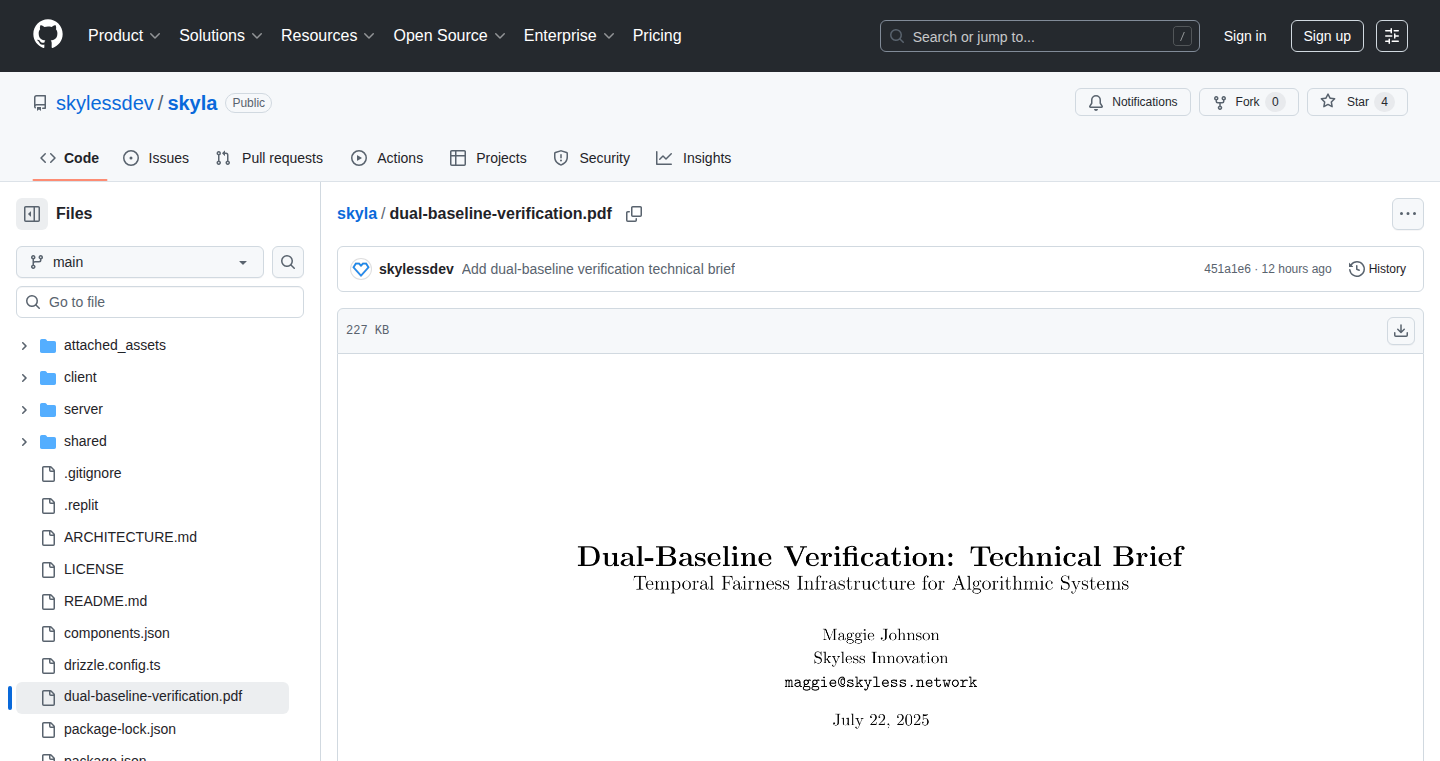The image size is (1440, 761).
Task: Open the main branch selector dropdown
Action: tap(140, 262)
